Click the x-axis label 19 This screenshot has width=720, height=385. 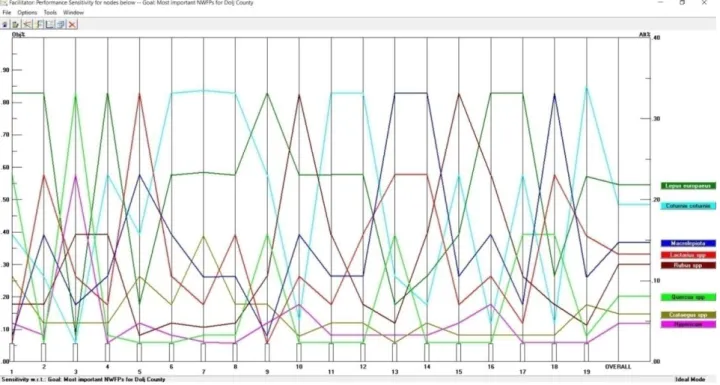586,371
